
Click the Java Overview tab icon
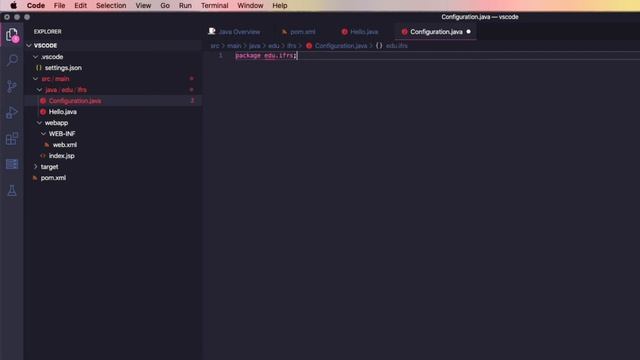tap(212, 31)
